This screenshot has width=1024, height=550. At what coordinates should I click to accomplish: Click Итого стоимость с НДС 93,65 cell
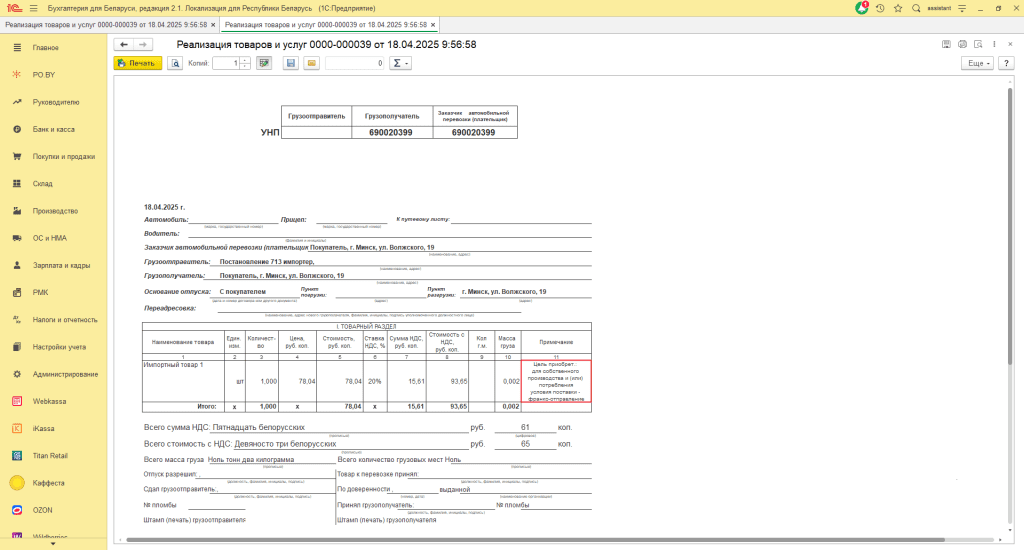pos(447,406)
